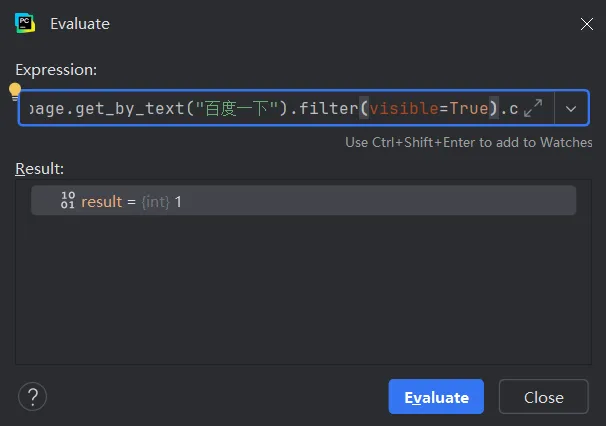The width and height of the screenshot is (606, 426).
Task: Open the expression history dropdown
Action: (571, 108)
